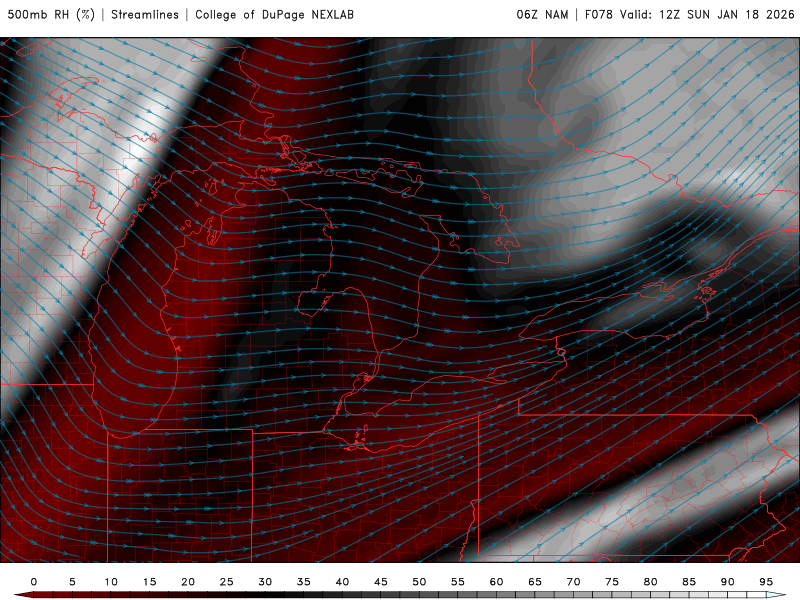Click the 10 label on color scale
This screenshot has height=600, width=800.
pos(111,582)
